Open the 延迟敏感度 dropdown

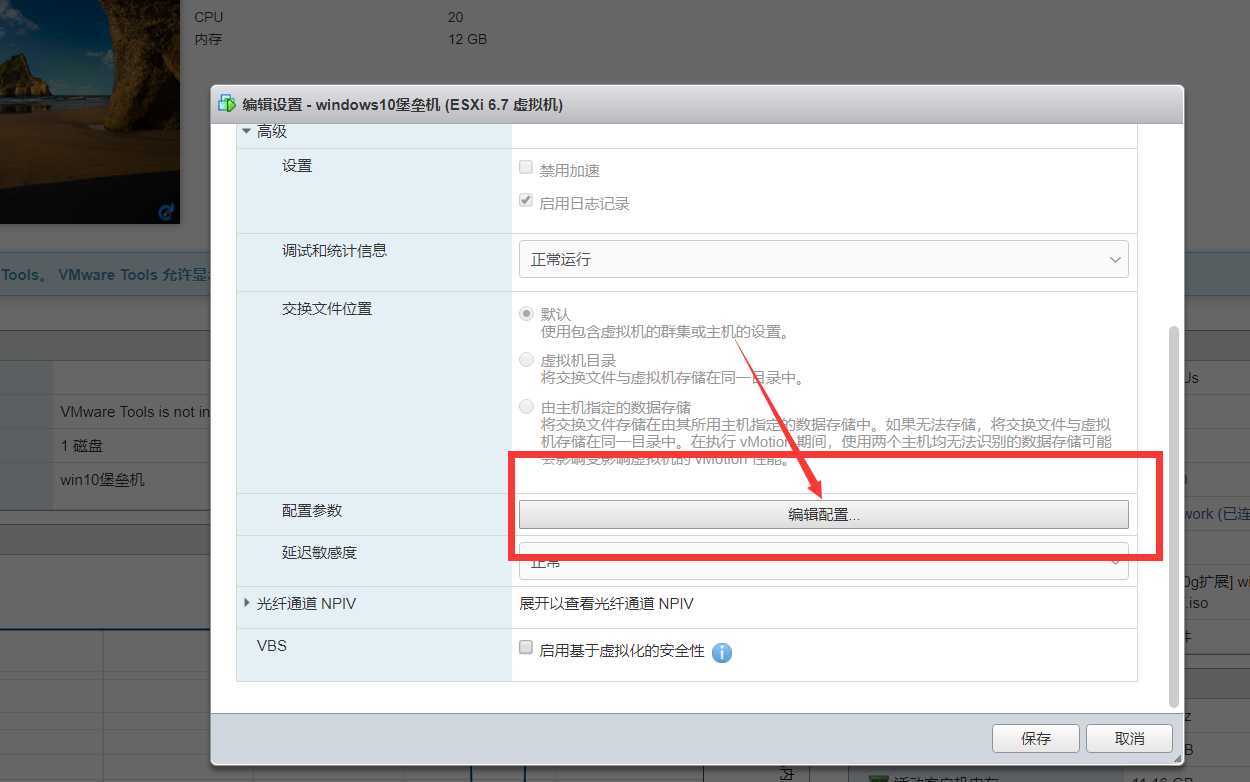click(x=823, y=561)
